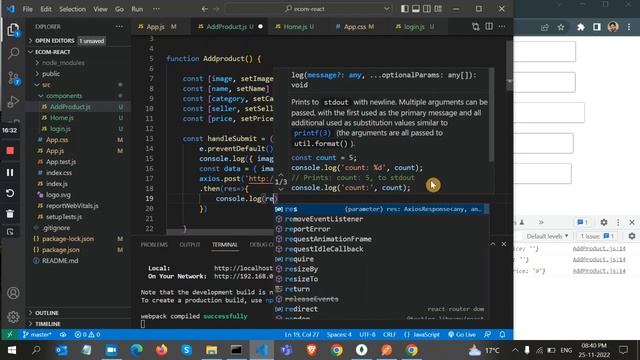Select 'requestAnimationFrame' suggestion
Screen dimensions: 640x360
(x=381, y=239)
